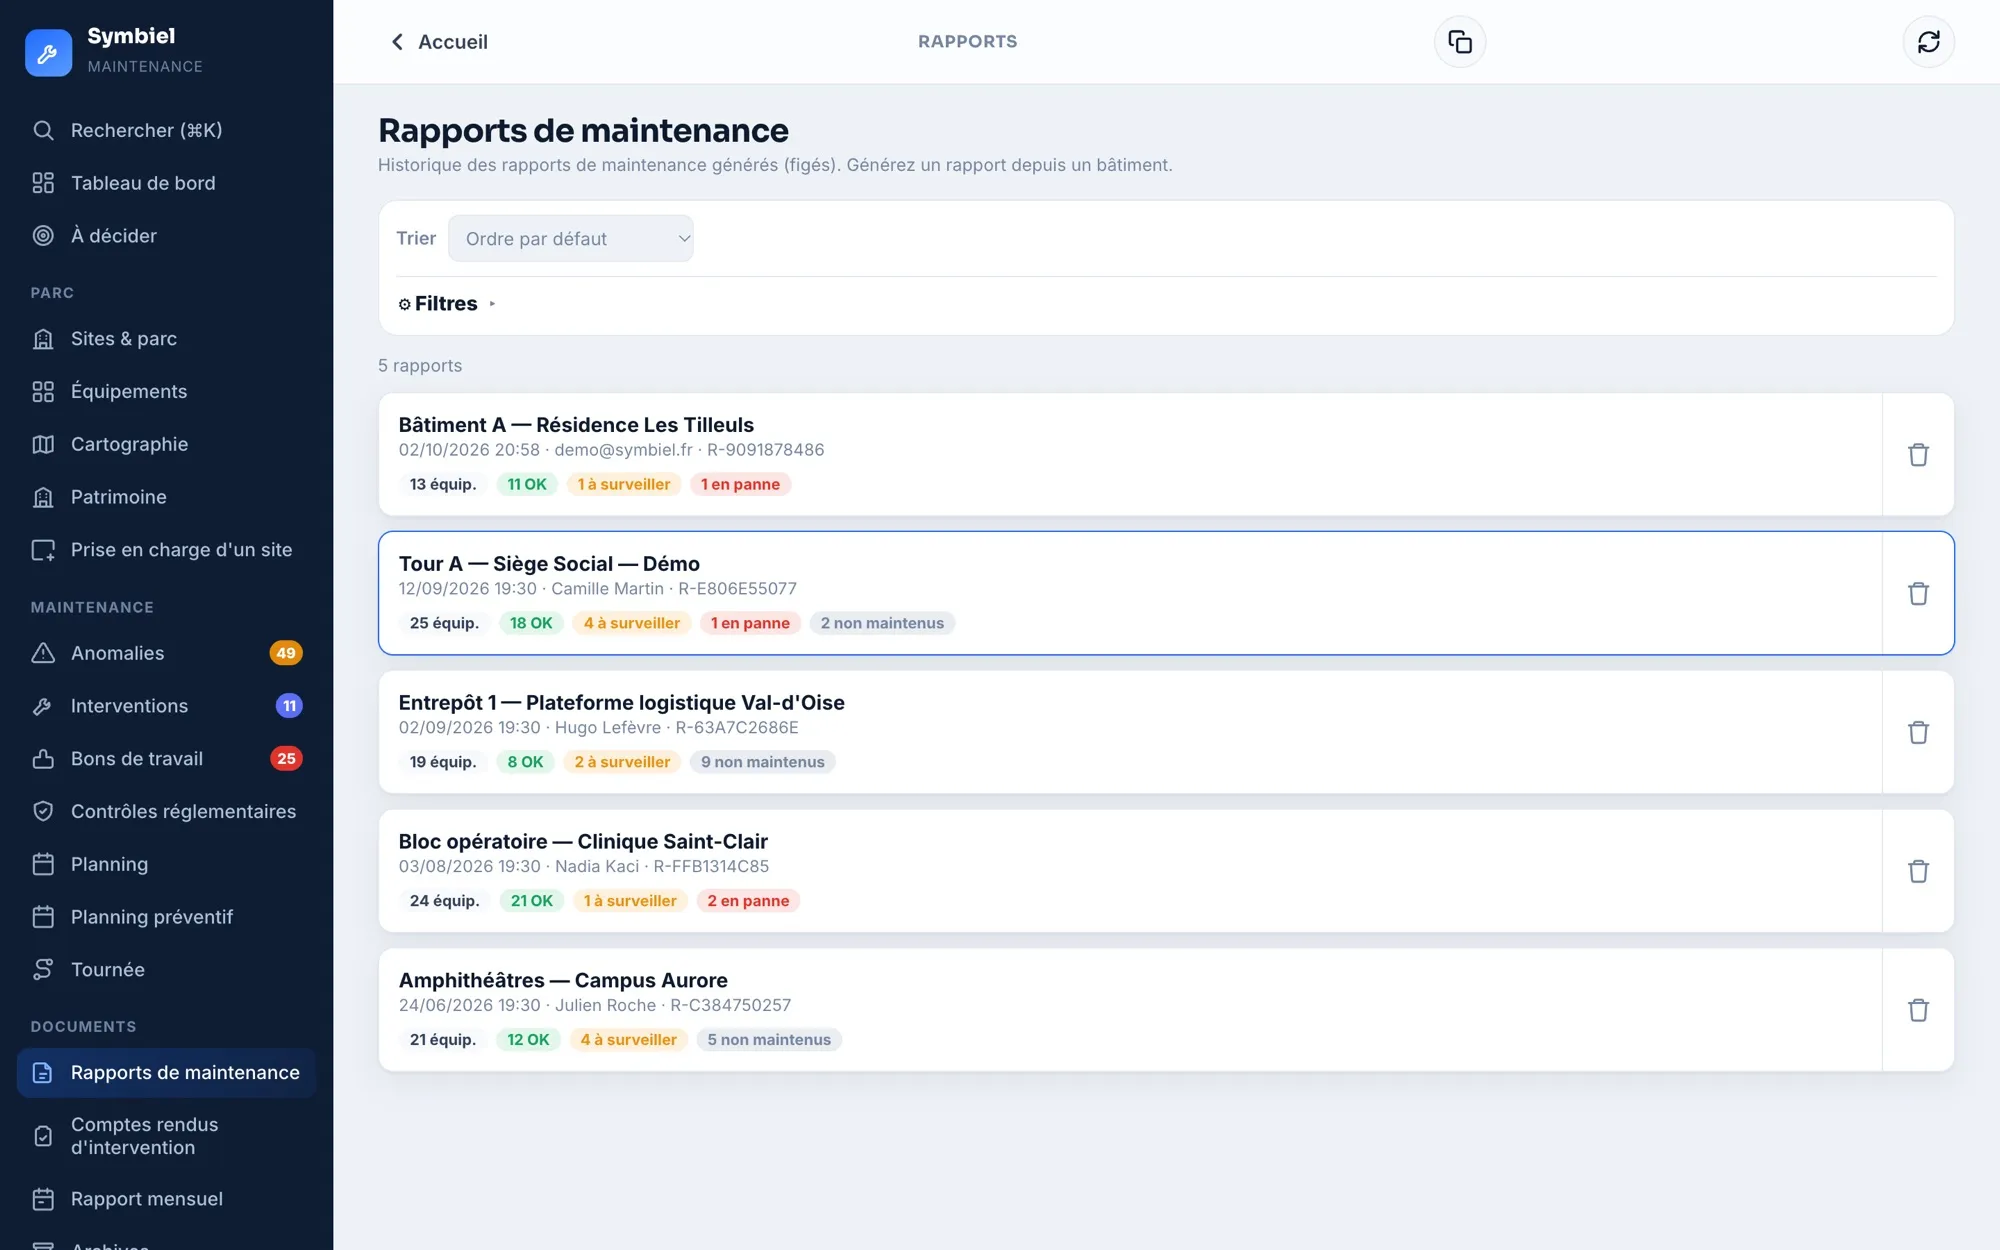The width and height of the screenshot is (2000, 1250).
Task: Click the "18 OK" badge
Action: (x=531, y=623)
